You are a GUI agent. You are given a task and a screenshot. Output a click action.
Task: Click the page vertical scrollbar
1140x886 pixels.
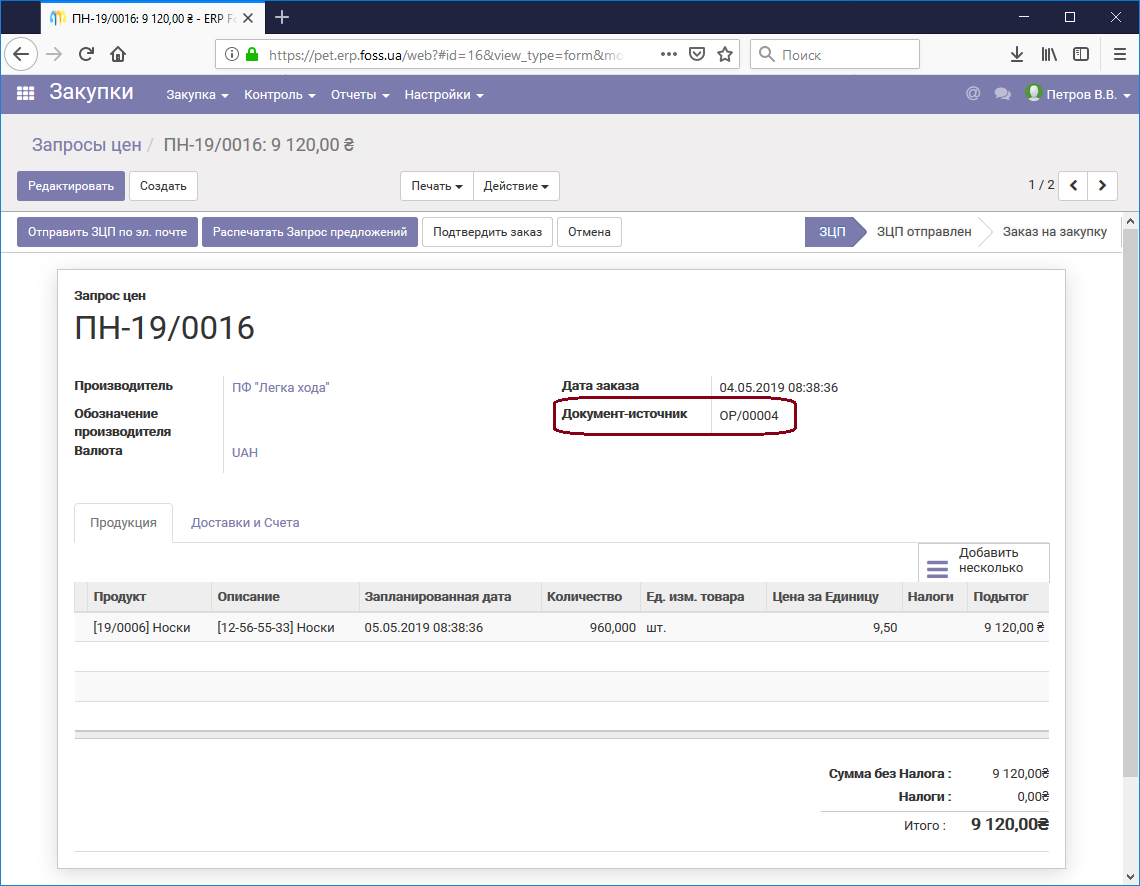click(x=1130, y=502)
